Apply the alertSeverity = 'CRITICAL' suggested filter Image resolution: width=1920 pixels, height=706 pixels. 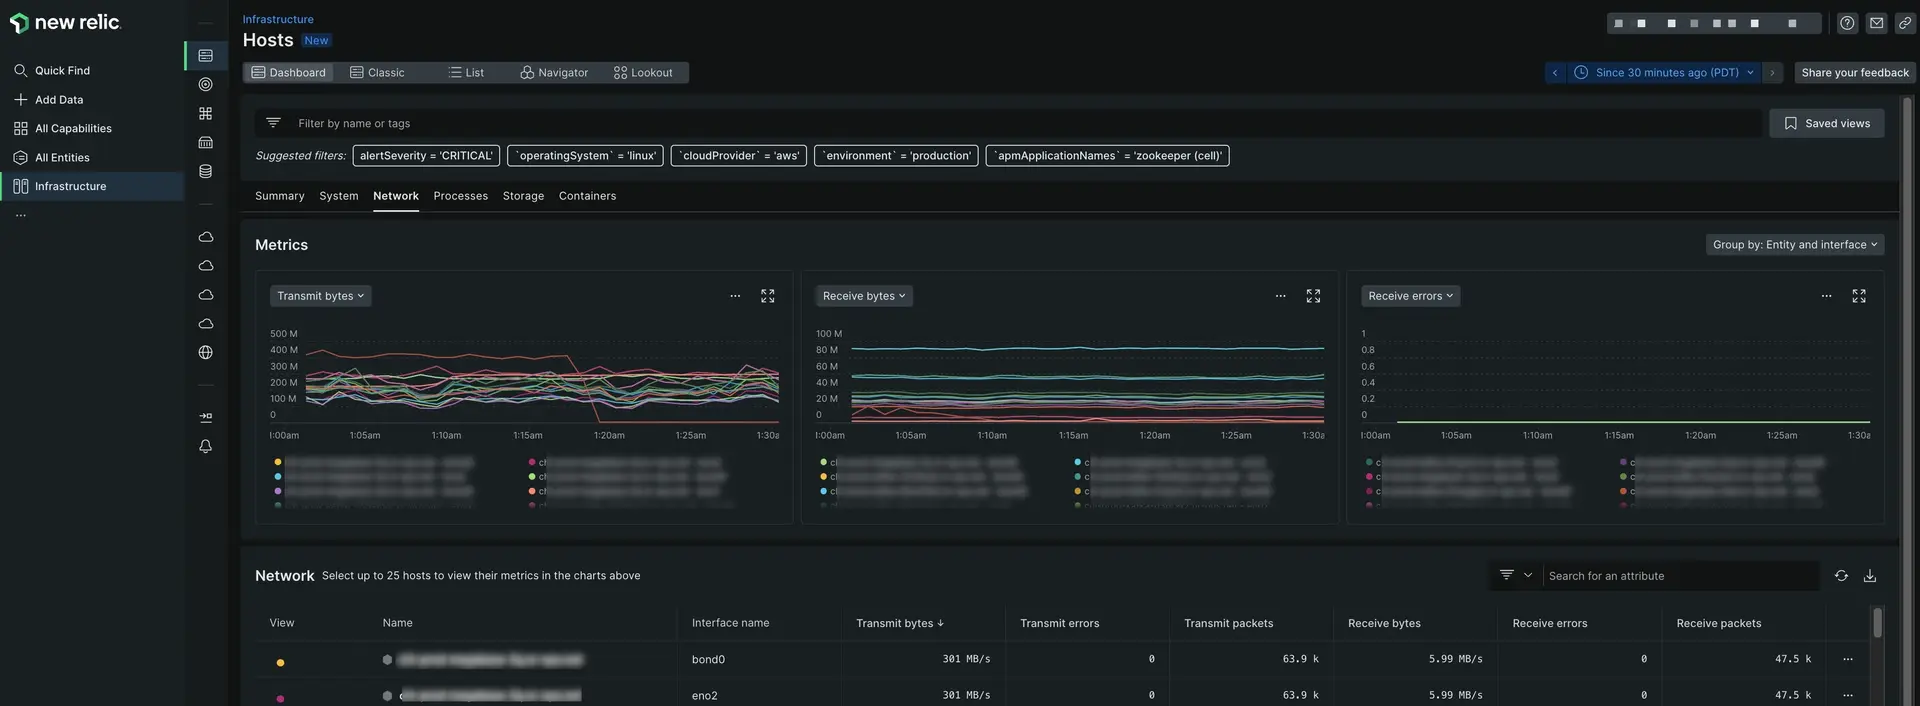(426, 156)
